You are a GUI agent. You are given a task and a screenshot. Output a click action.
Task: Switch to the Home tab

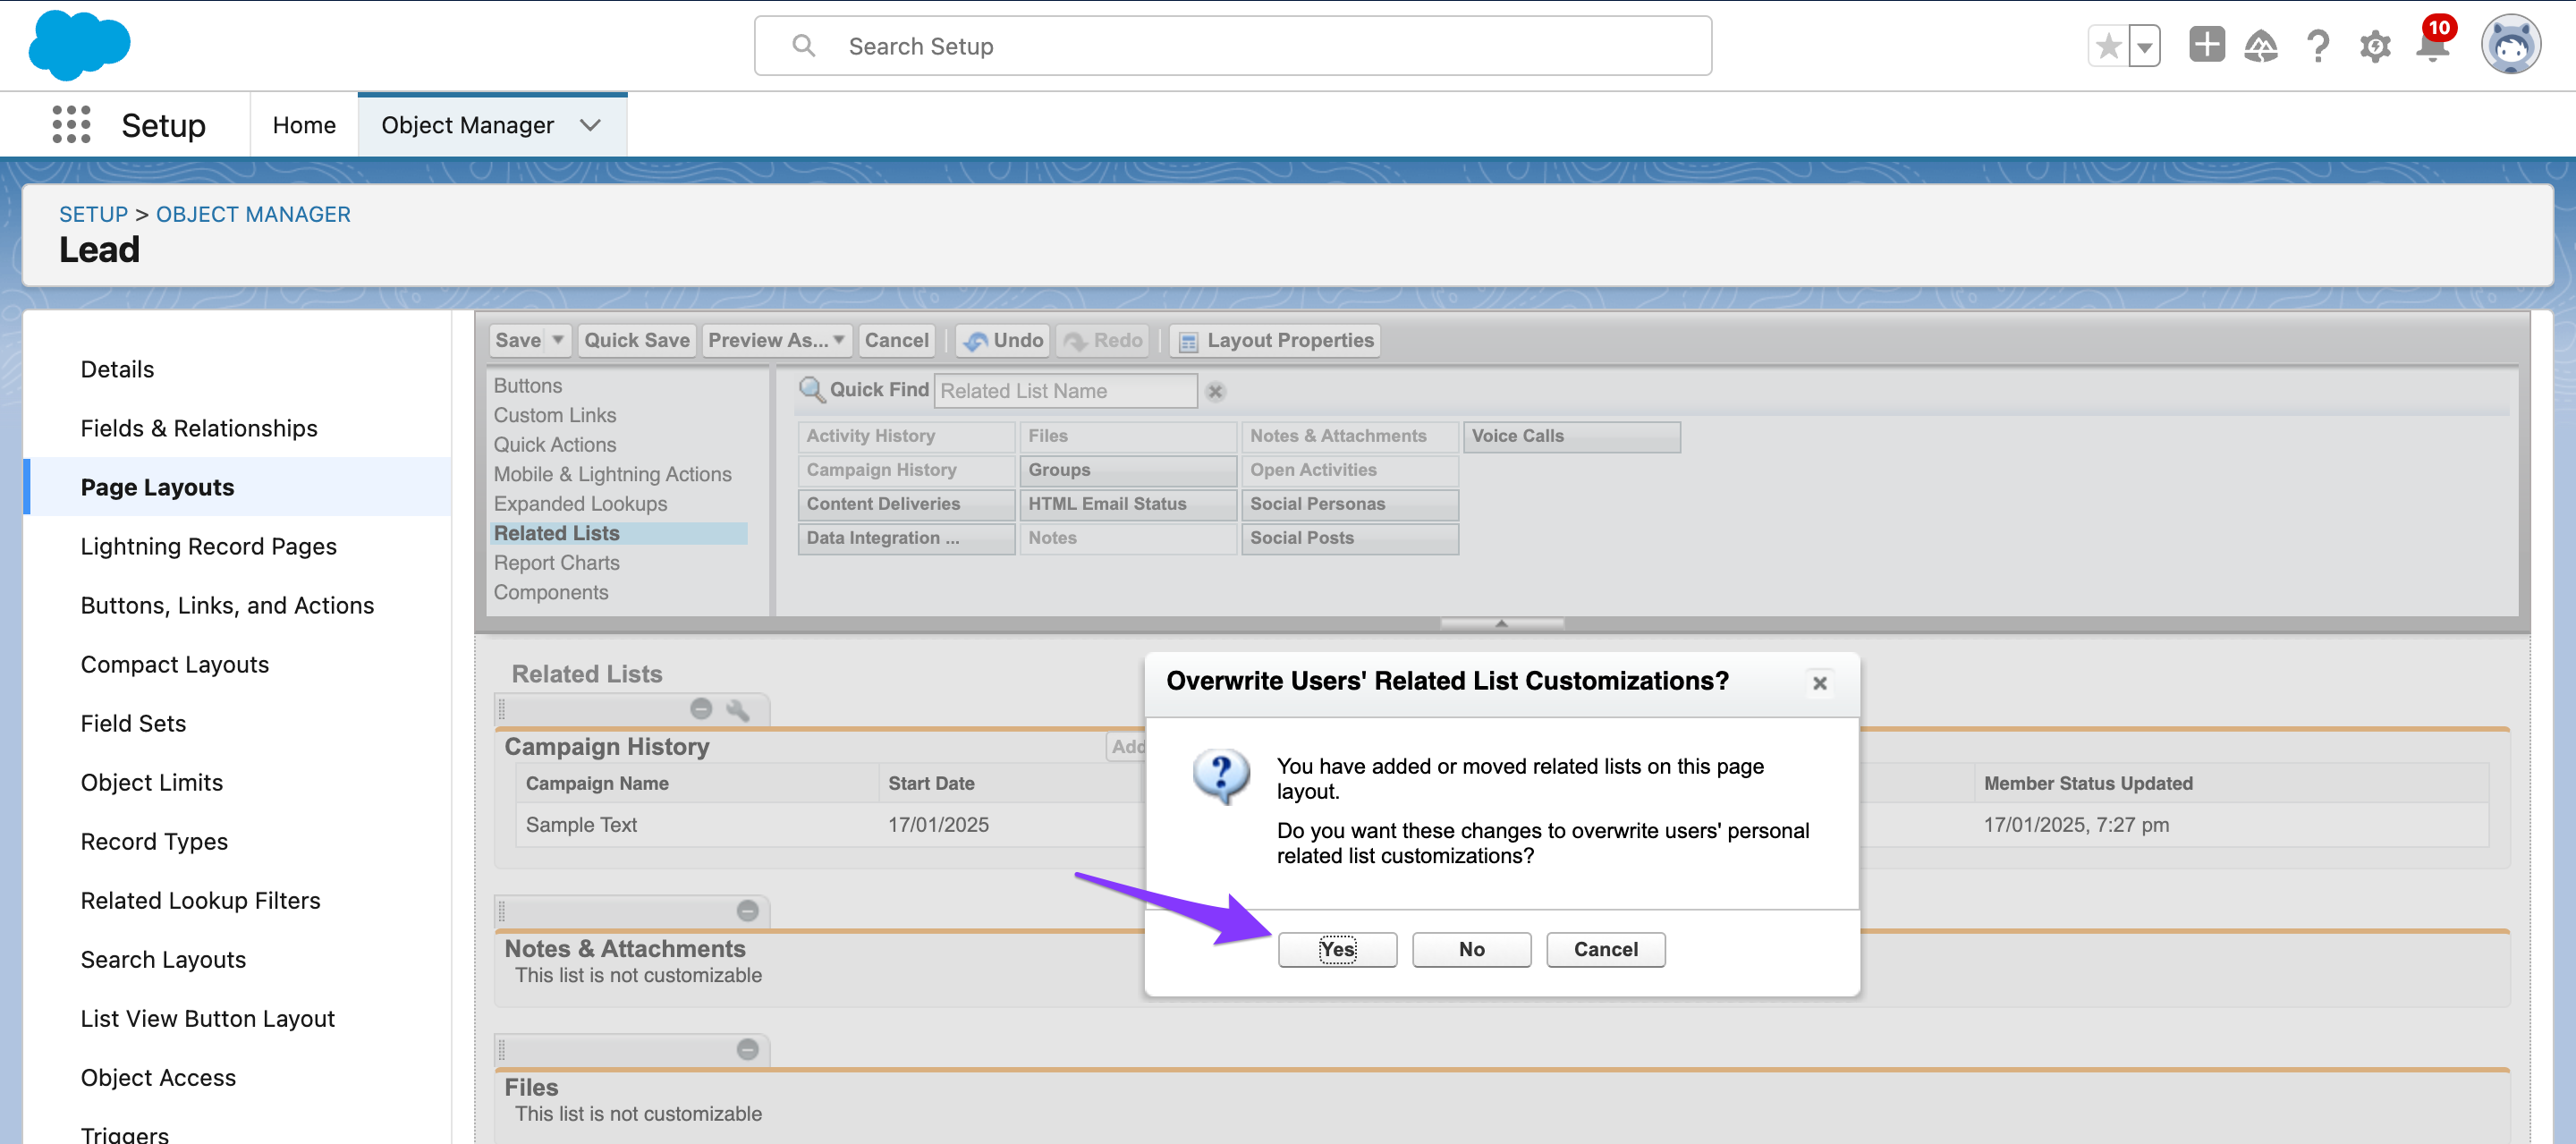click(x=304, y=125)
